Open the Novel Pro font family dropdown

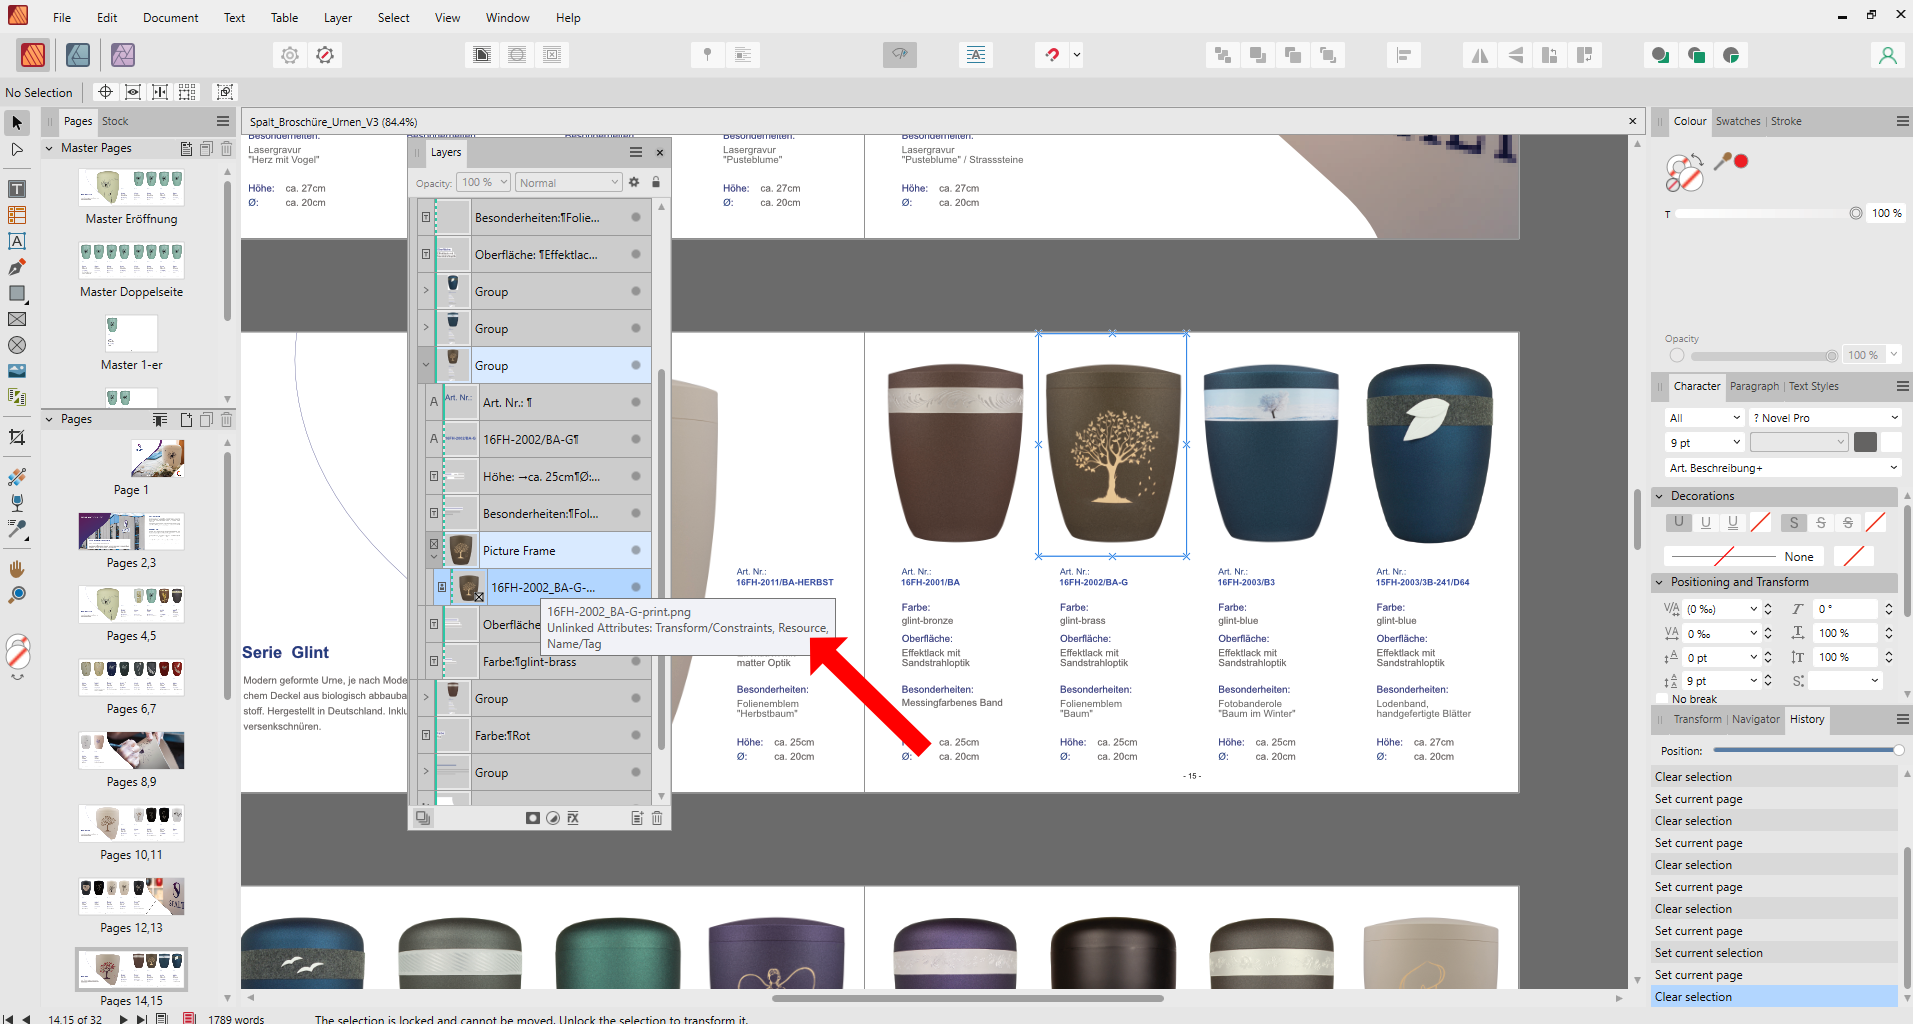pyautogui.click(x=1894, y=418)
